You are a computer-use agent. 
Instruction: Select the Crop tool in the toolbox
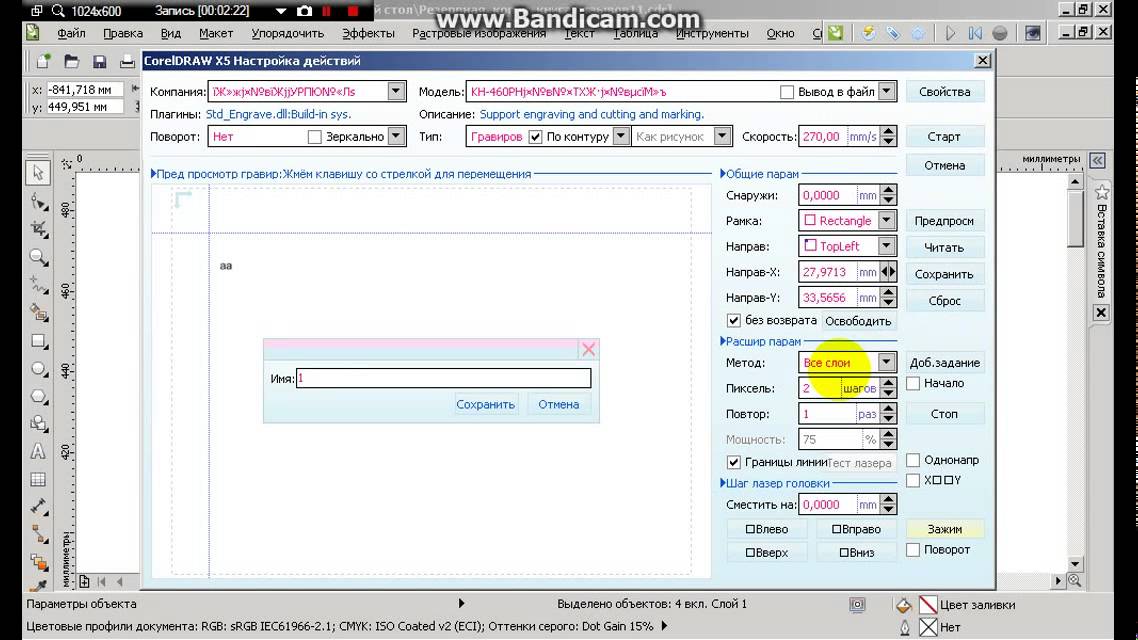pos(38,229)
